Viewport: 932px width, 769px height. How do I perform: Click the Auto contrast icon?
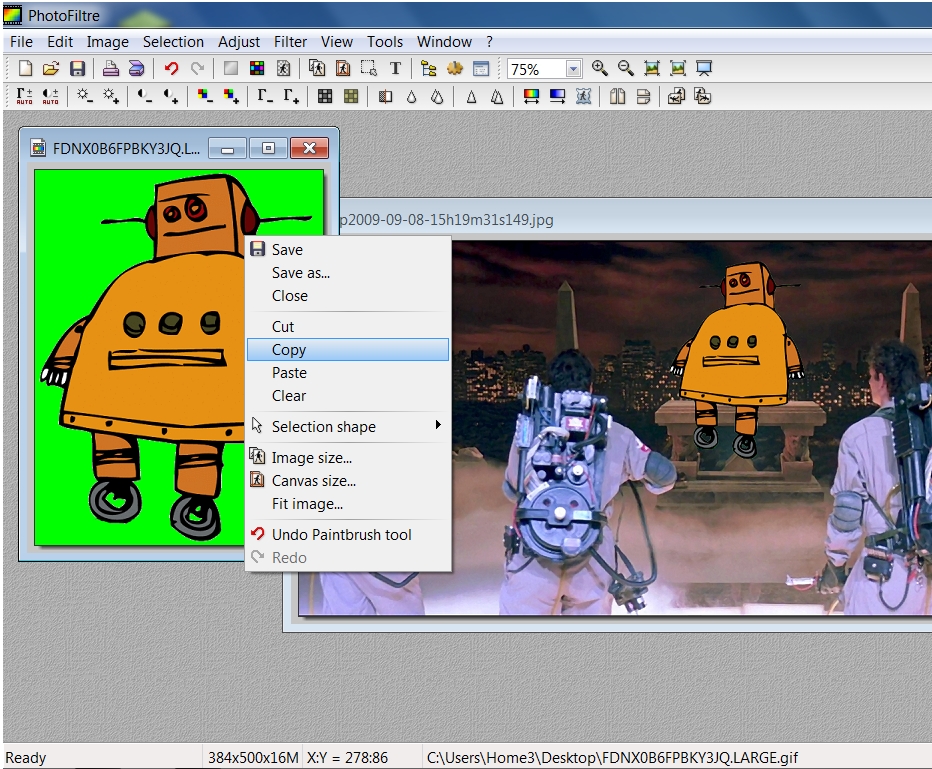(x=51, y=96)
